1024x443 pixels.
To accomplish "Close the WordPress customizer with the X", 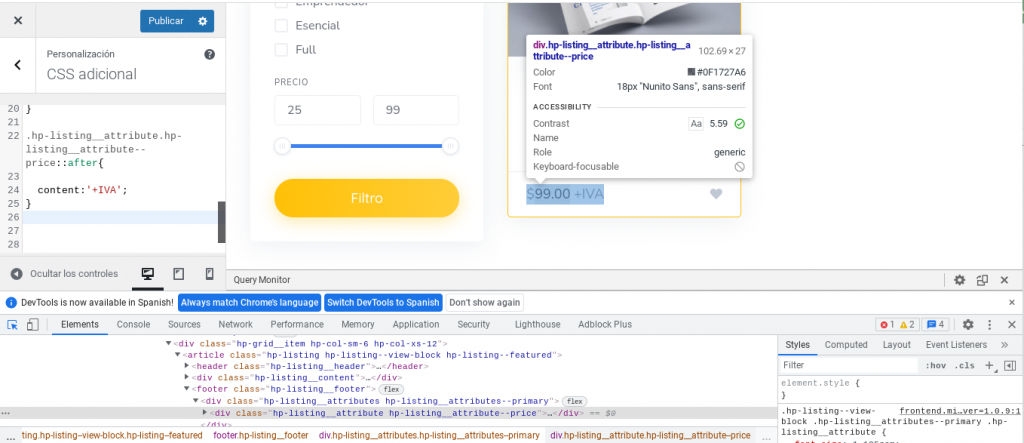I will [x=18, y=21].
